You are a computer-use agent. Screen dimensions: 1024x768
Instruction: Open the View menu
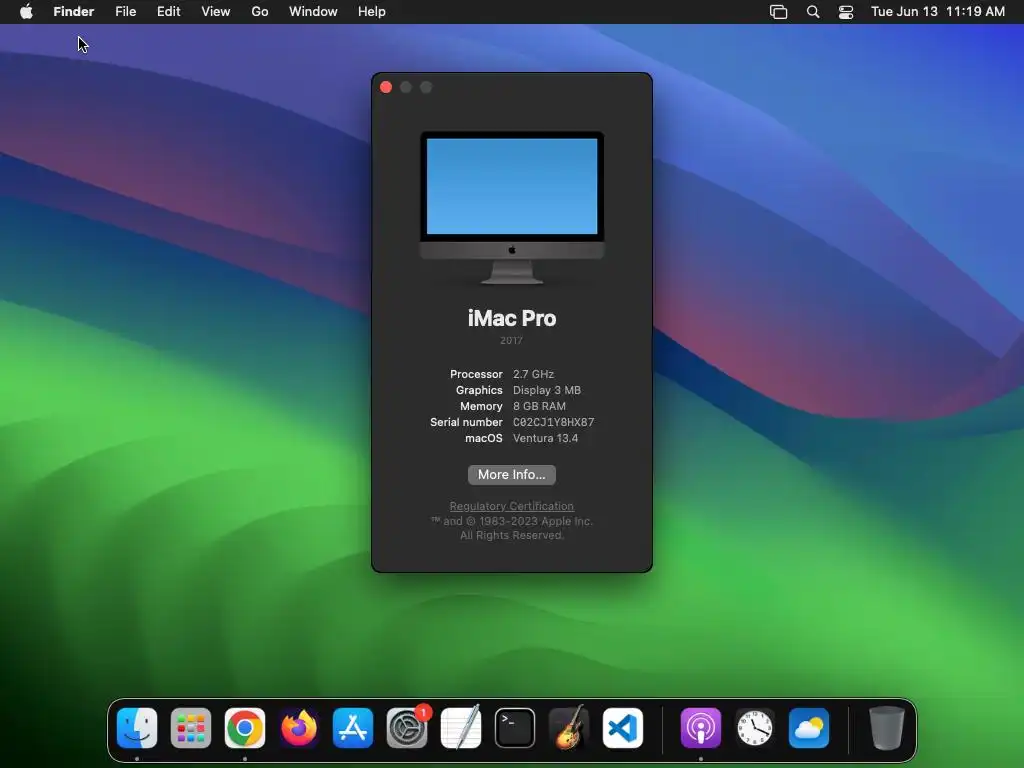[x=216, y=12]
